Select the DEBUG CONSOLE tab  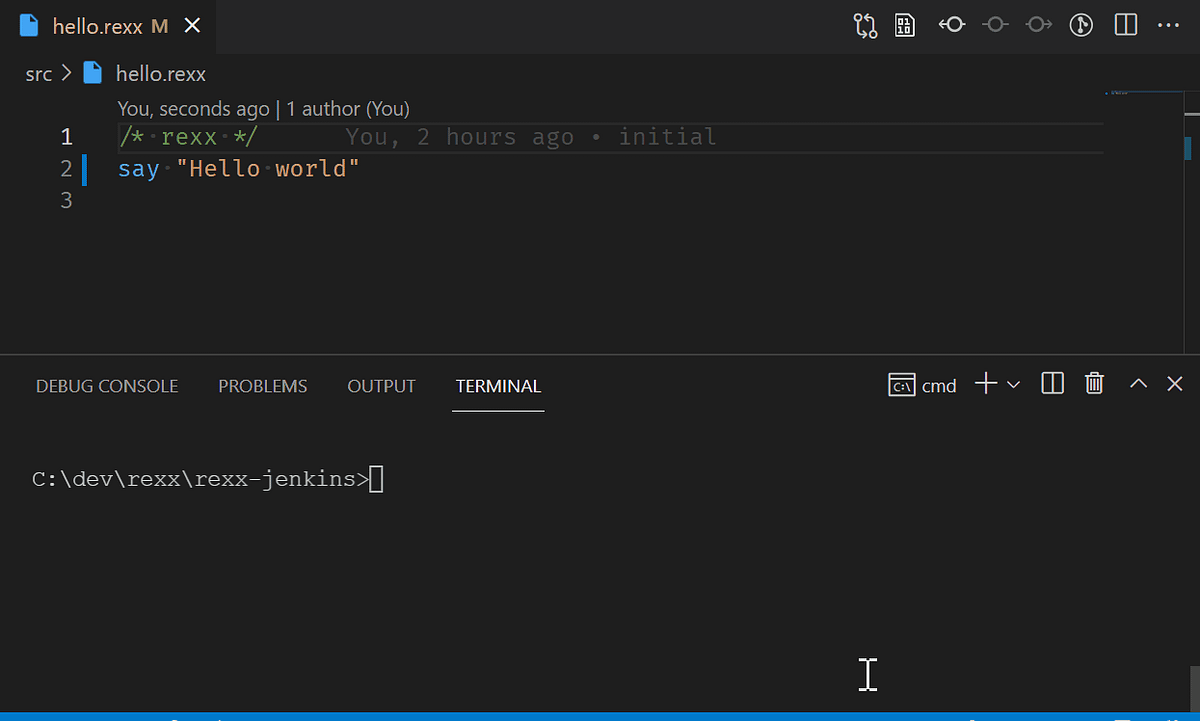(x=106, y=386)
